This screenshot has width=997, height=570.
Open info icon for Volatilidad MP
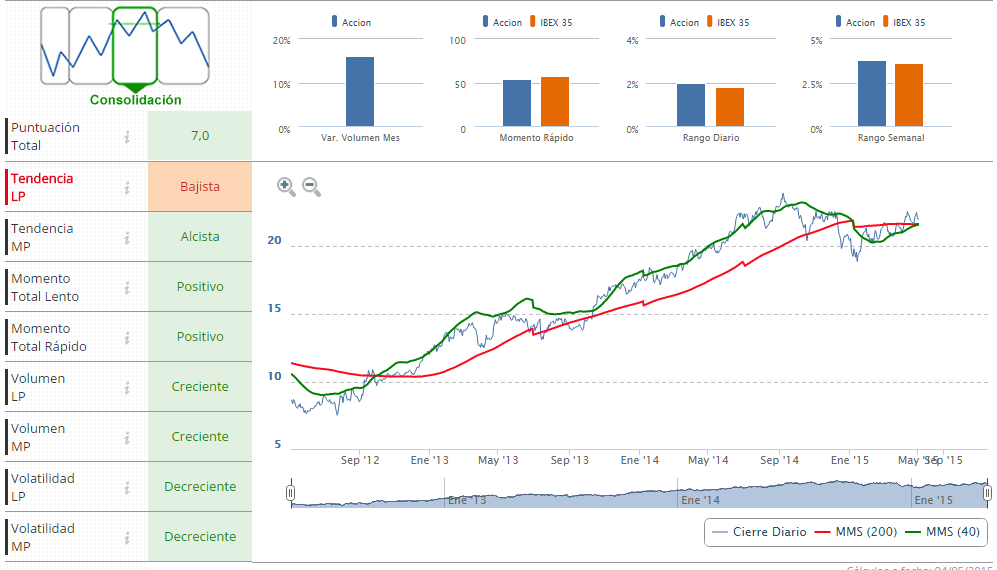tap(127, 537)
